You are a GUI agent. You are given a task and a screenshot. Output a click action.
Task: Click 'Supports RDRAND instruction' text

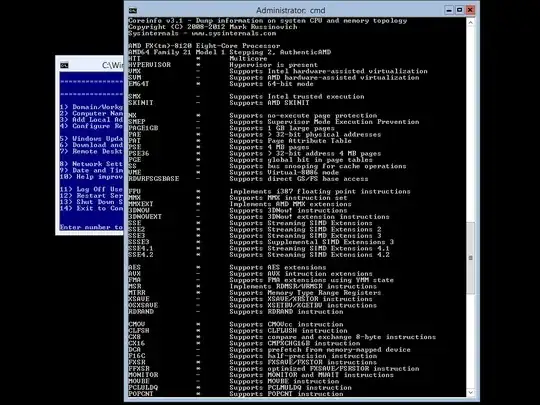[x=286, y=312]
